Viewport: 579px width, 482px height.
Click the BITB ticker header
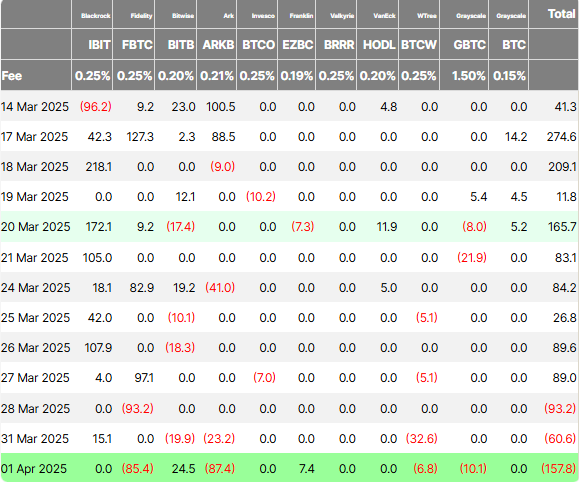(x=181, y=45)
